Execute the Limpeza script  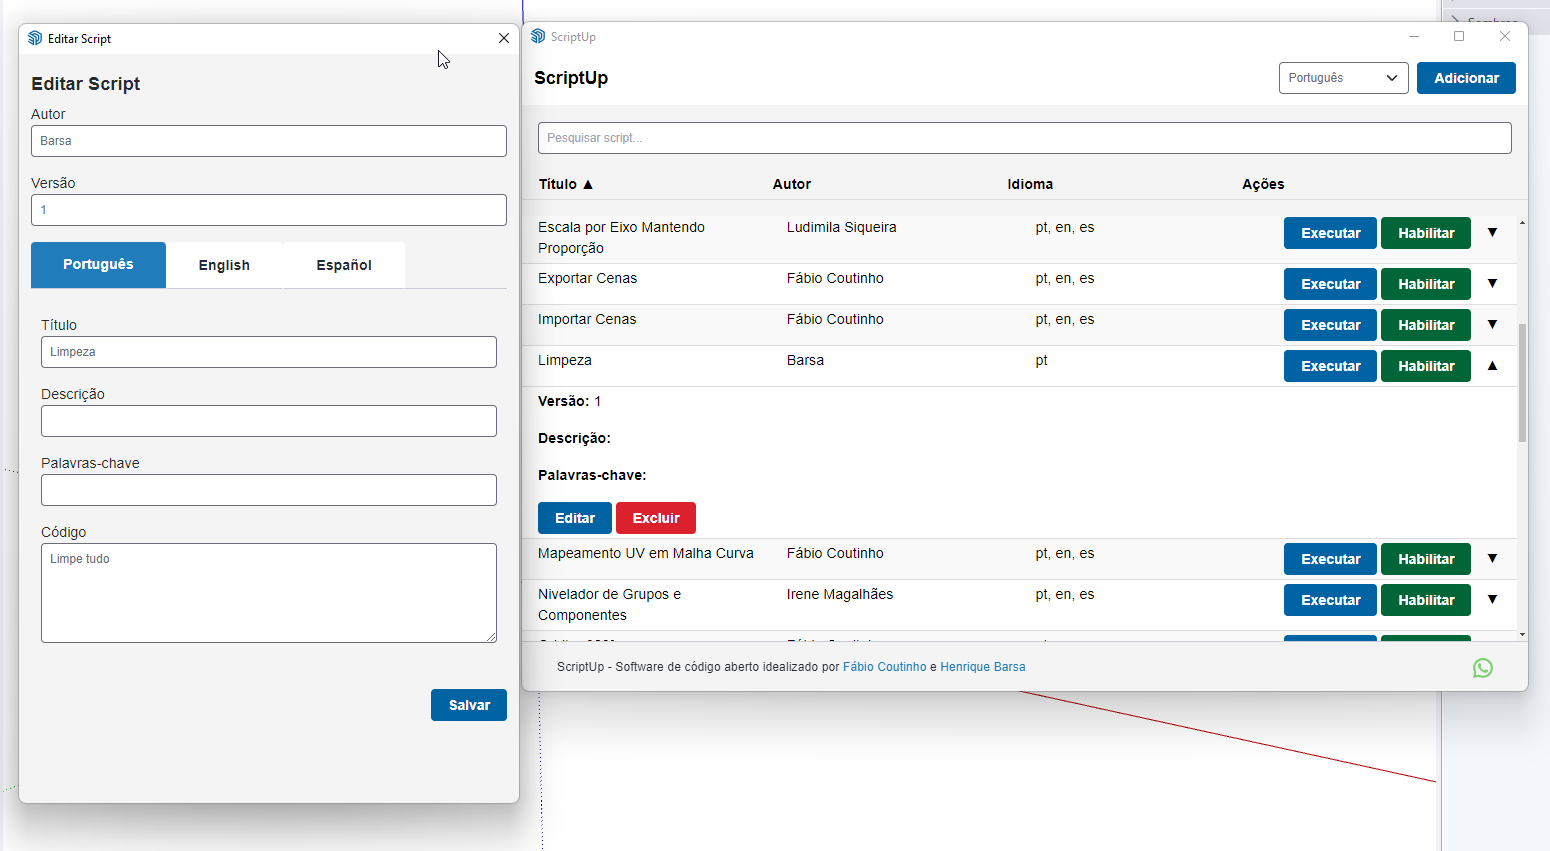1330,366
